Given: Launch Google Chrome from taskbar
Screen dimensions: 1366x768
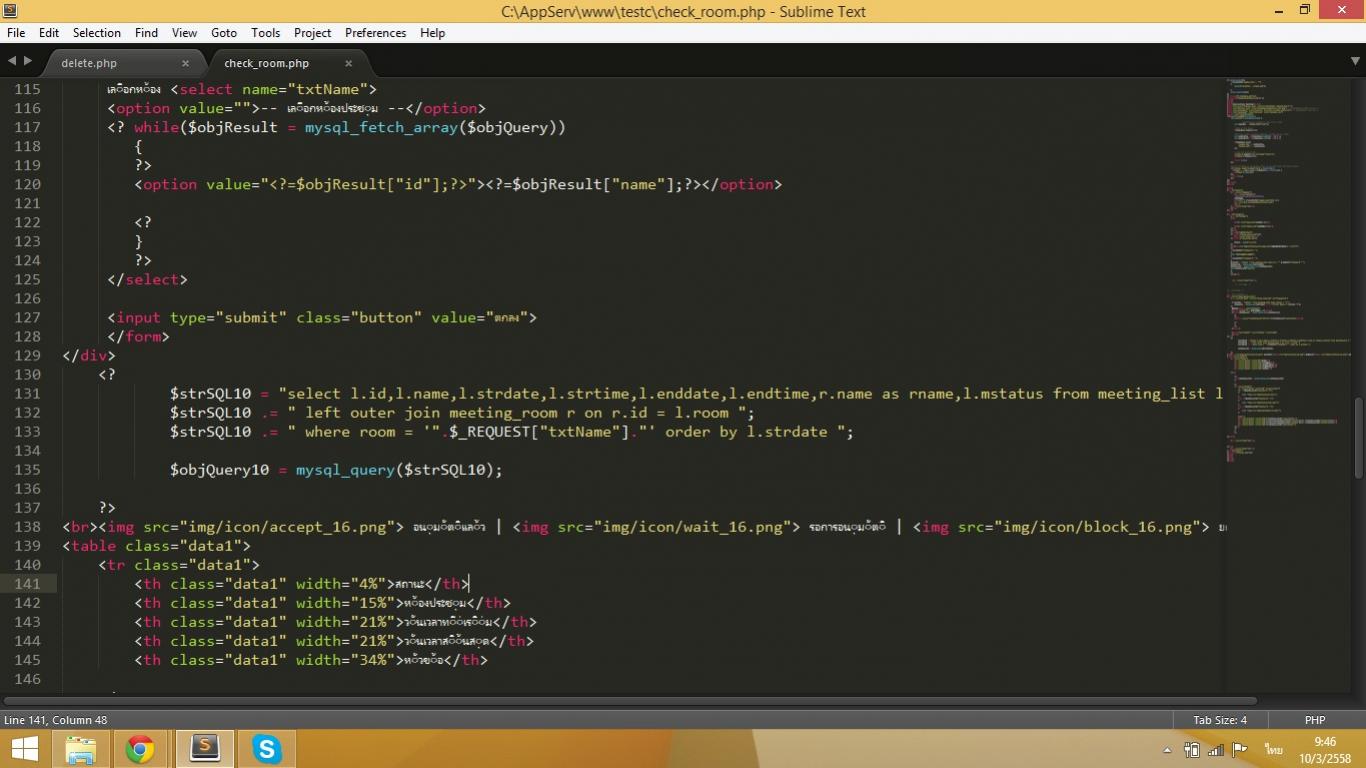Looking at the screenshot, I should pyautogui.click(x=140, y=749).
